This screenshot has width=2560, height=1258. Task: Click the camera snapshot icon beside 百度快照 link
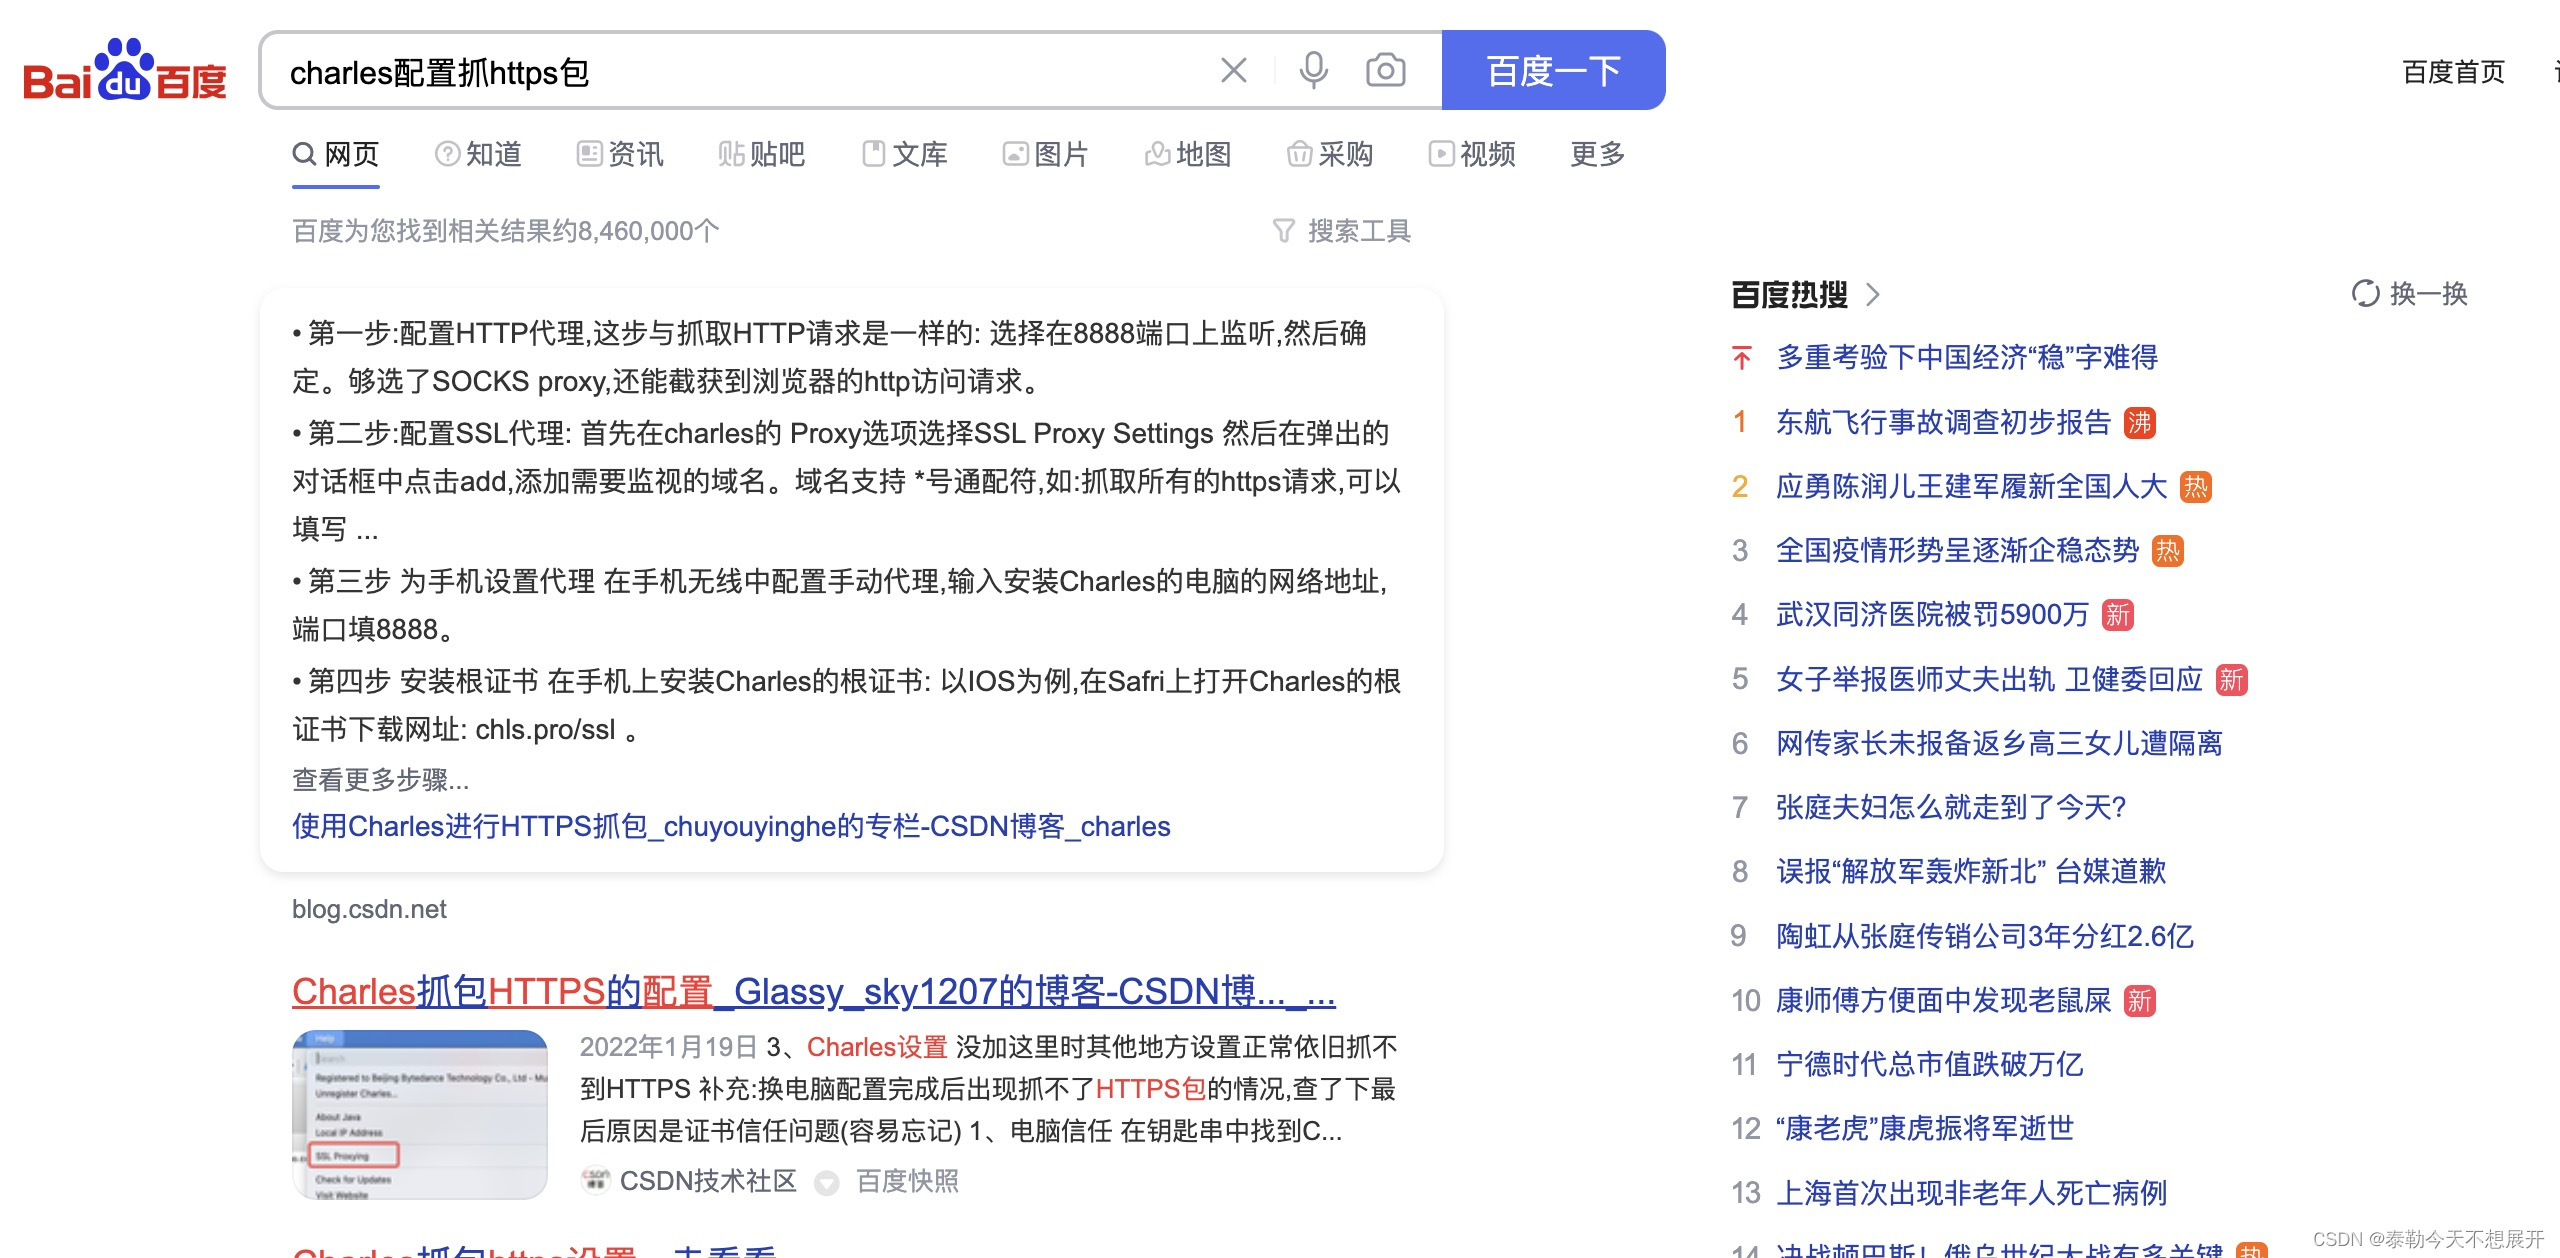(x=826, y=1181)
